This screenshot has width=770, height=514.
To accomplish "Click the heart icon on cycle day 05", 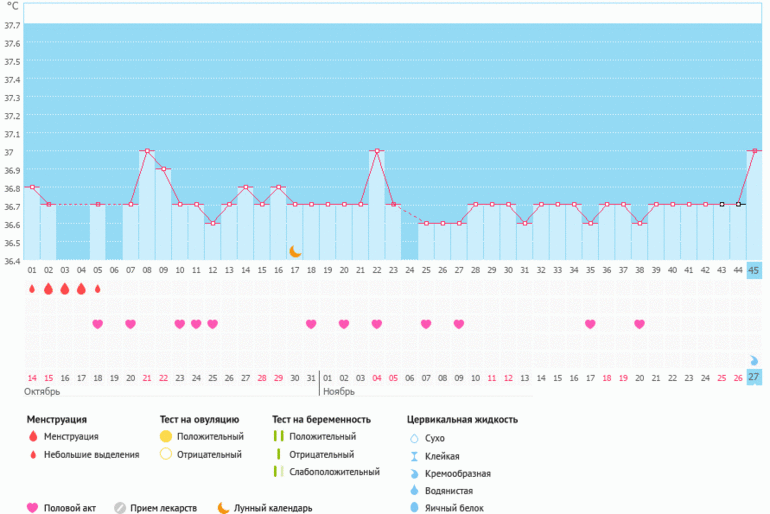I will click(97, 324).
